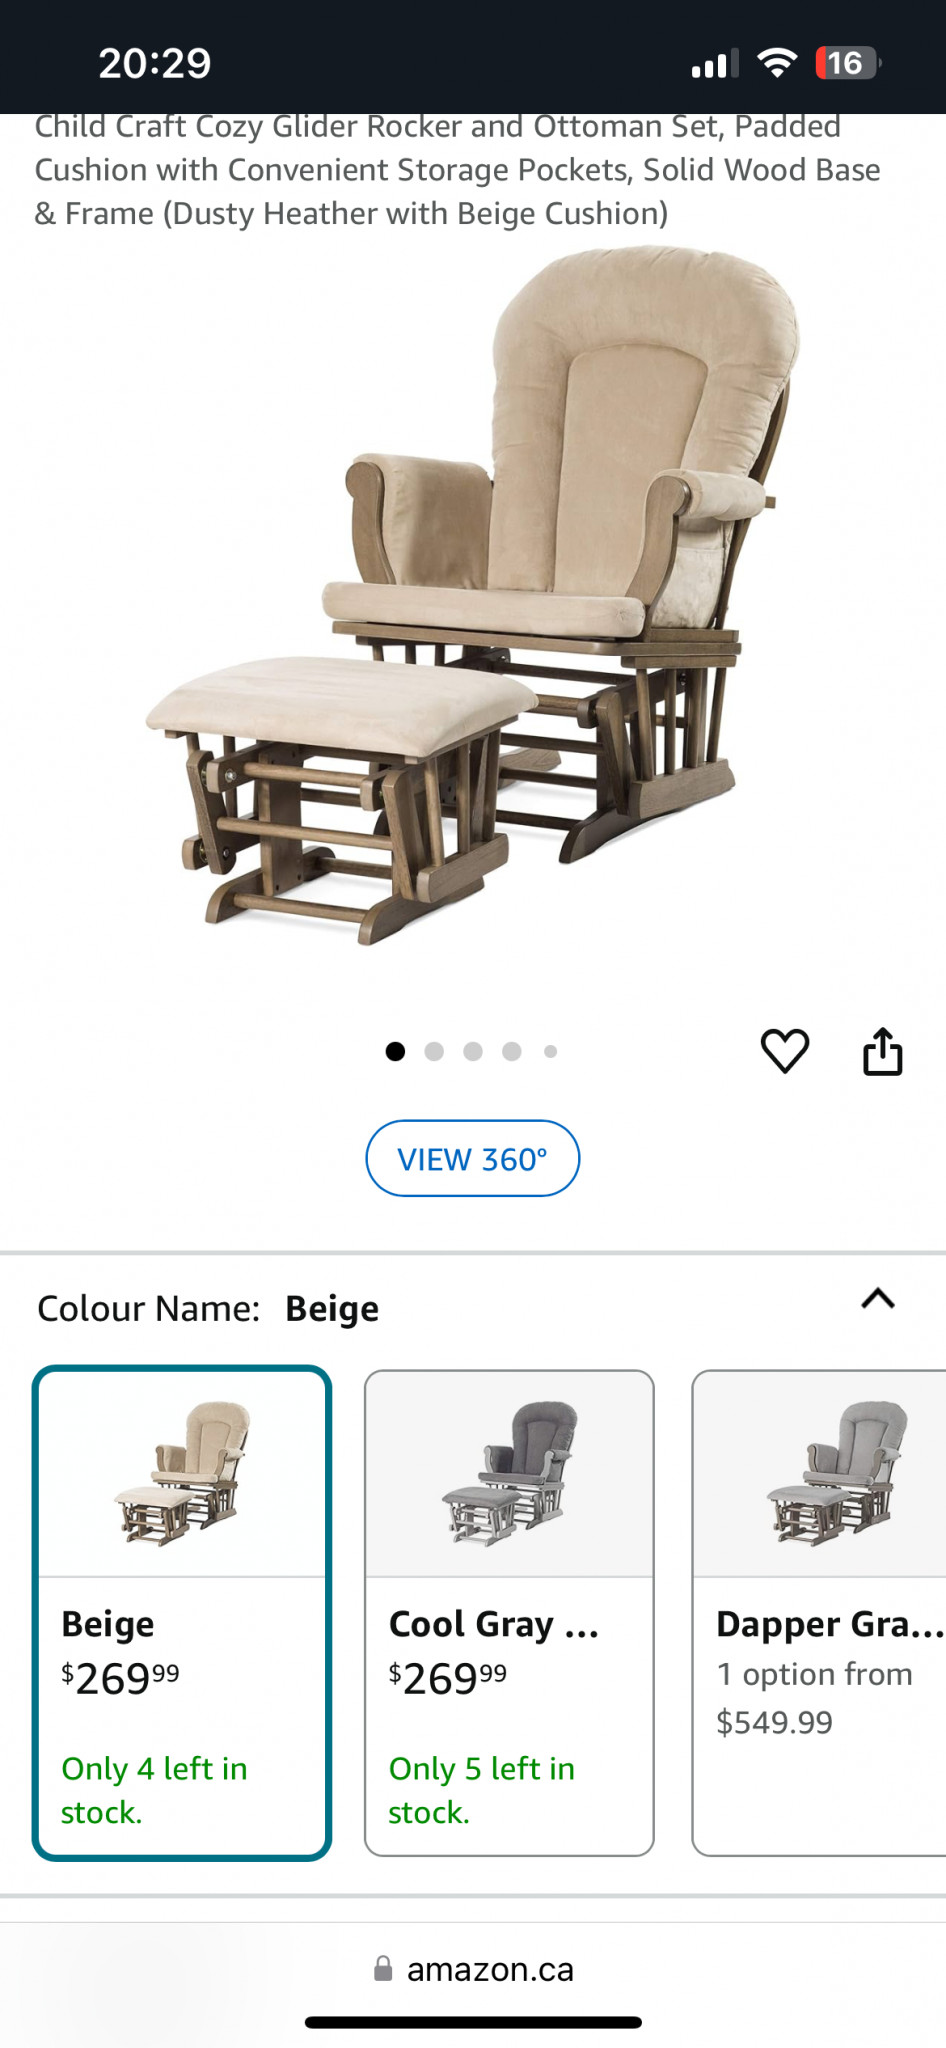This screenshot has width=946, height=2048.
Task: Tap the heart wishlist icon
Action: click(x=785, y=1051)
